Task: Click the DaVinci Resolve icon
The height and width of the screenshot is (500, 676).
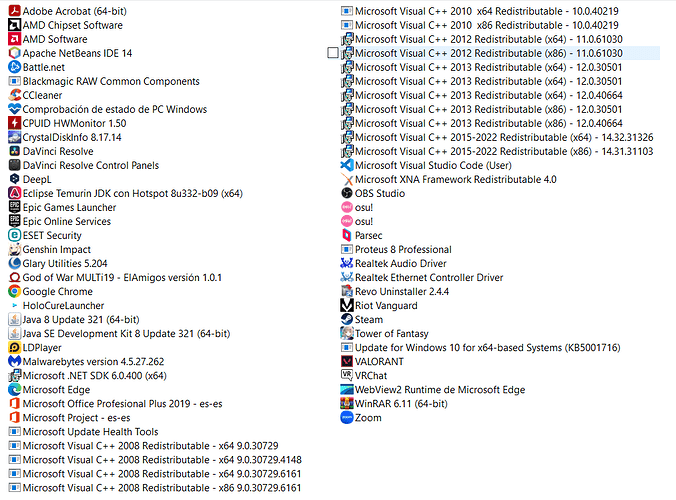Action: click(x=14, y=151)
